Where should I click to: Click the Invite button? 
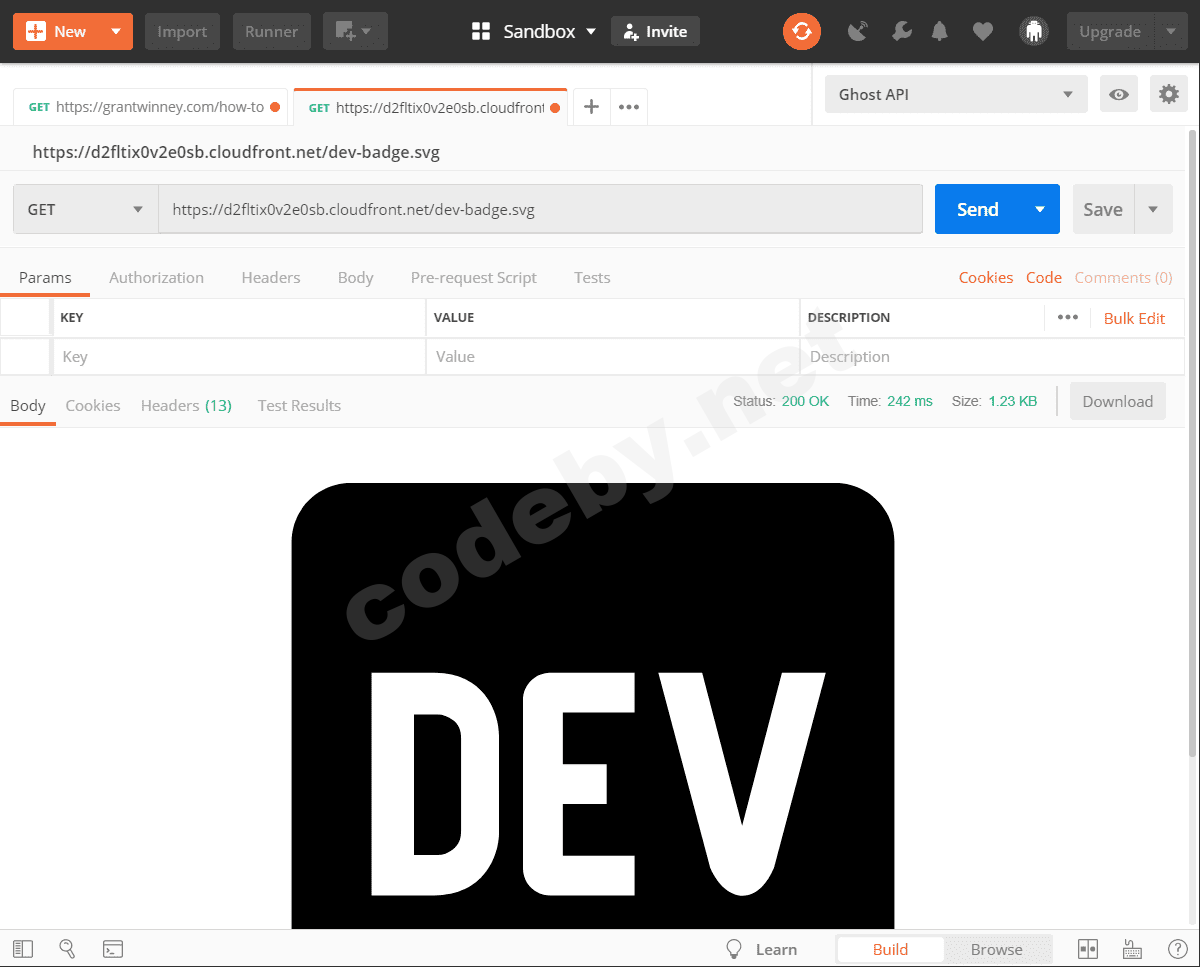[655, 31]
